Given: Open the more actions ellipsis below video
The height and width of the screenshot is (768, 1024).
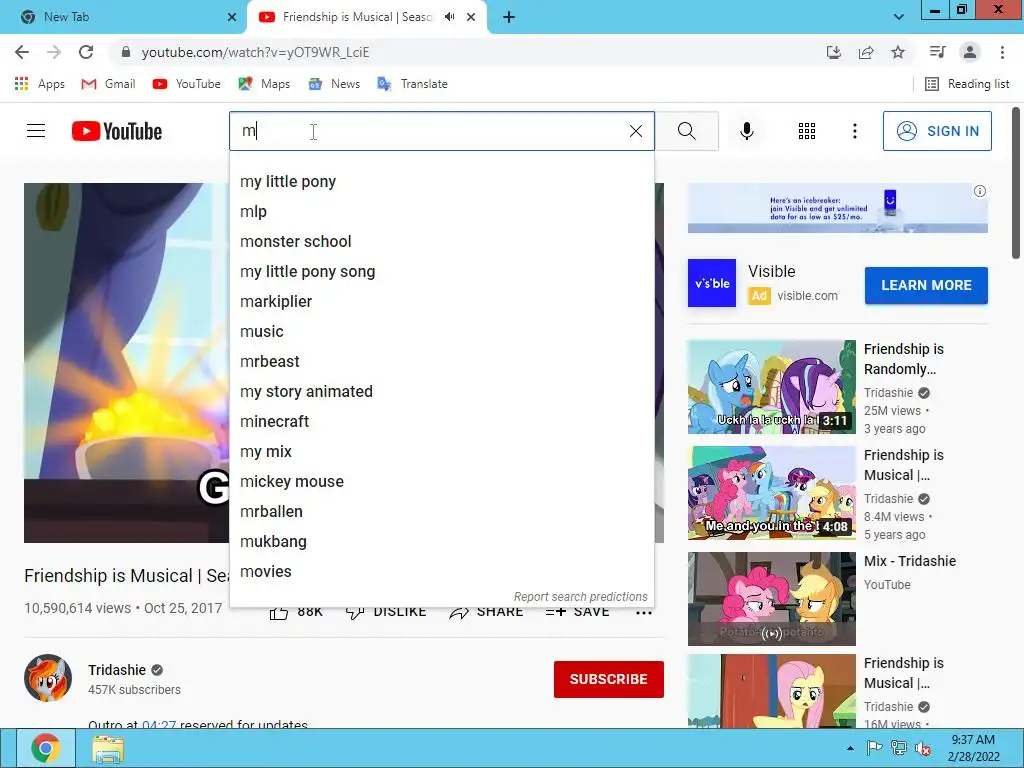Looking at the screenshot, I should pos(643,613).
